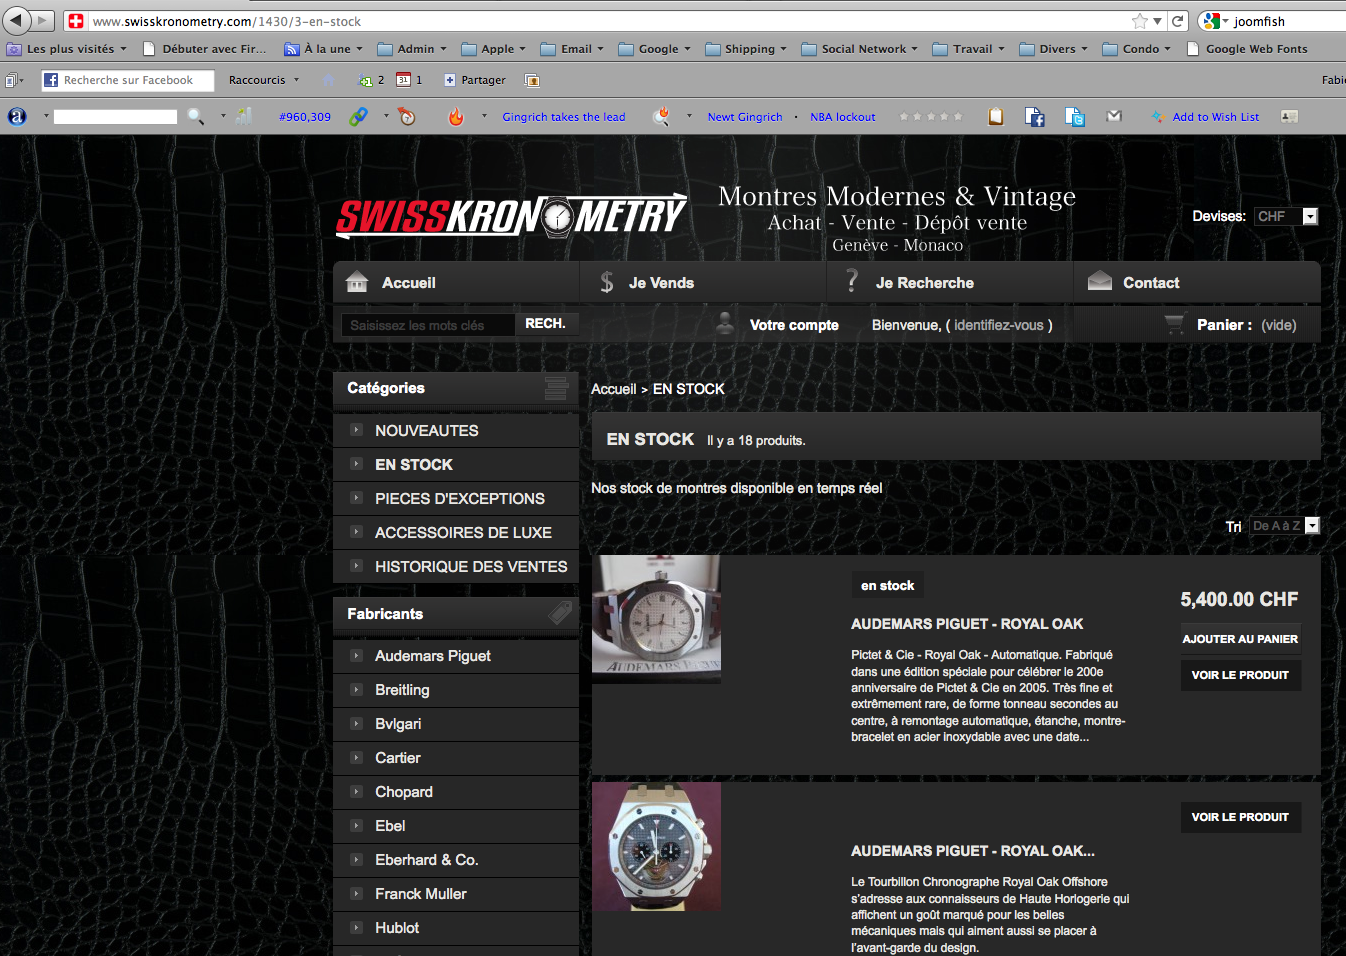The height and width of the screenshot is (956, 1346).
Task: Click the Partager share button
Action: click(x=476, y=80)
